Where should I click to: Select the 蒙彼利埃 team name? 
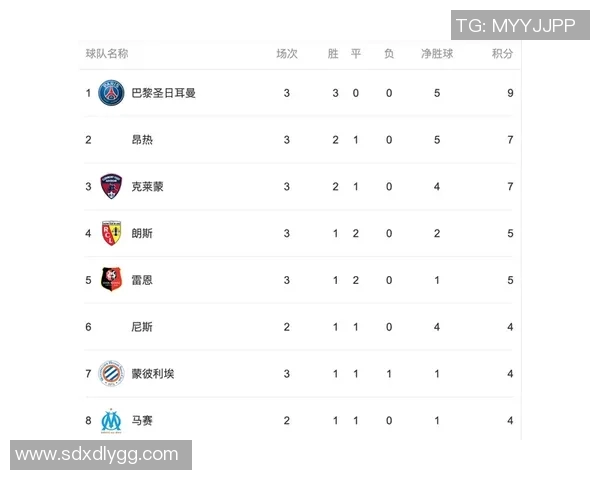pos(153,374)
